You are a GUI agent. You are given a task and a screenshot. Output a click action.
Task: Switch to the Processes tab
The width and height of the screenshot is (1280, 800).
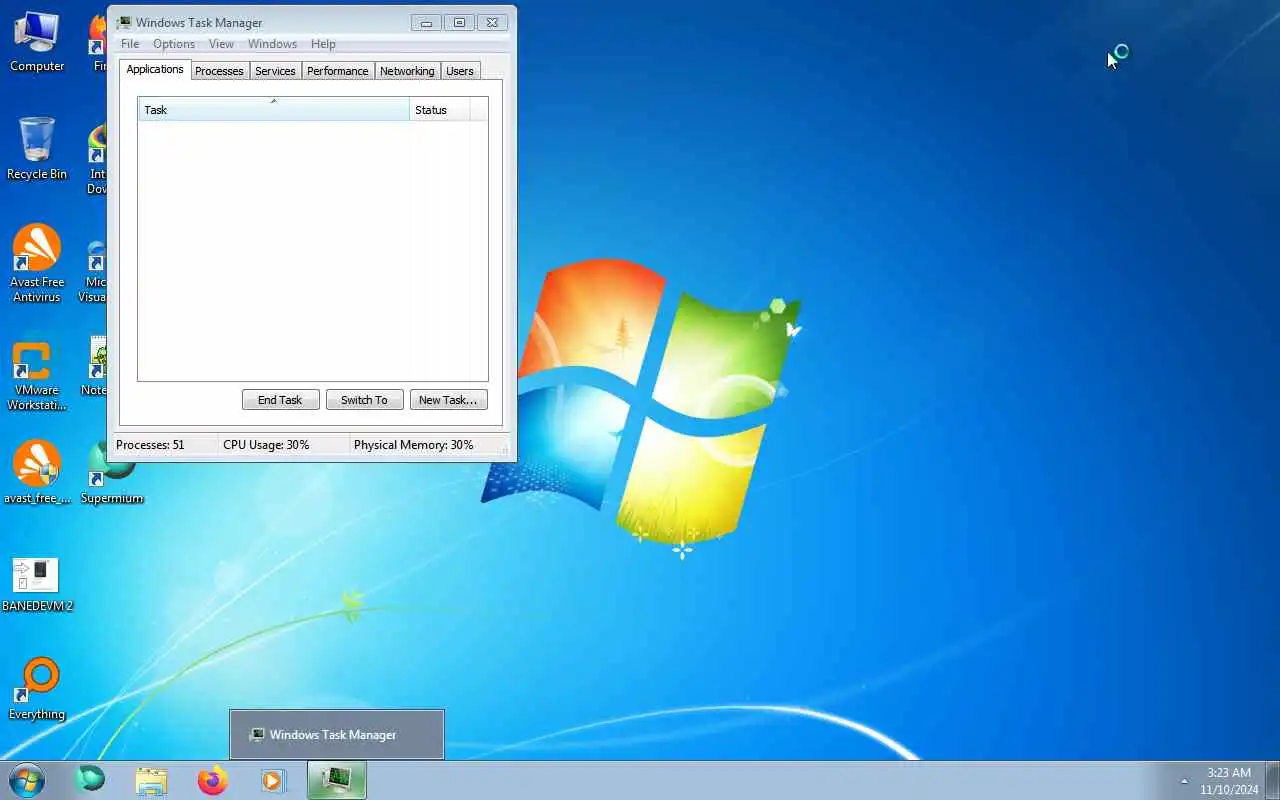coord(219,71)
